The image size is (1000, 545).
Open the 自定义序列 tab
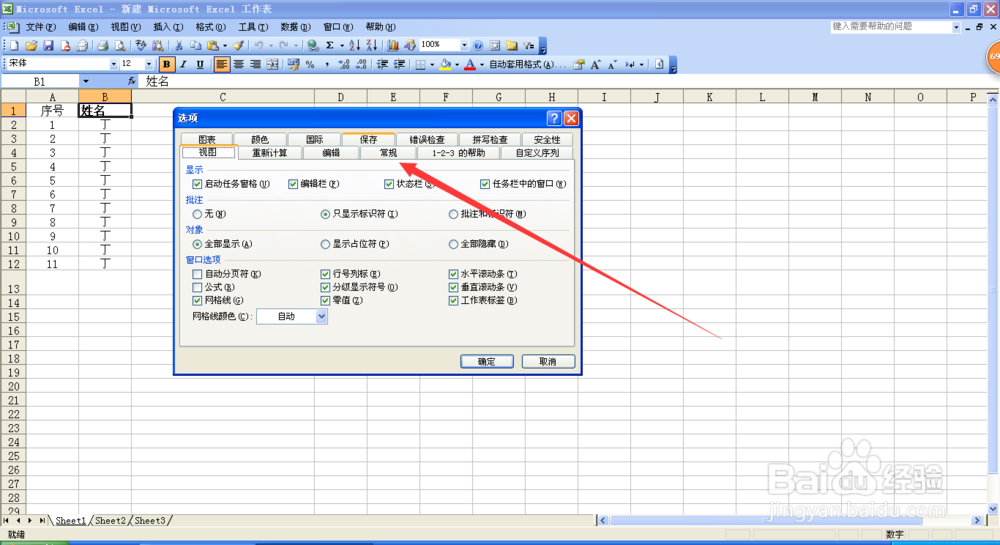pos(537,153)
